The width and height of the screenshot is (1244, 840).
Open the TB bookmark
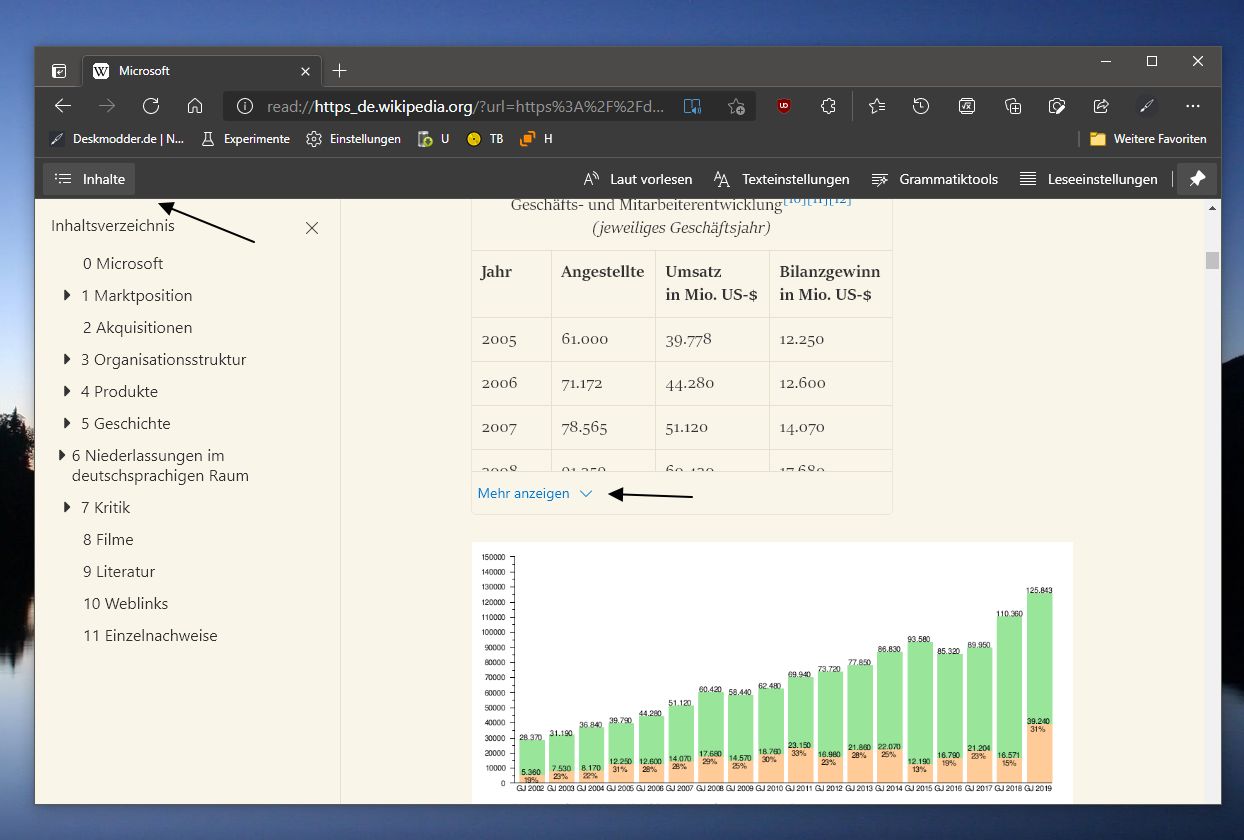(x=485, y=139)
